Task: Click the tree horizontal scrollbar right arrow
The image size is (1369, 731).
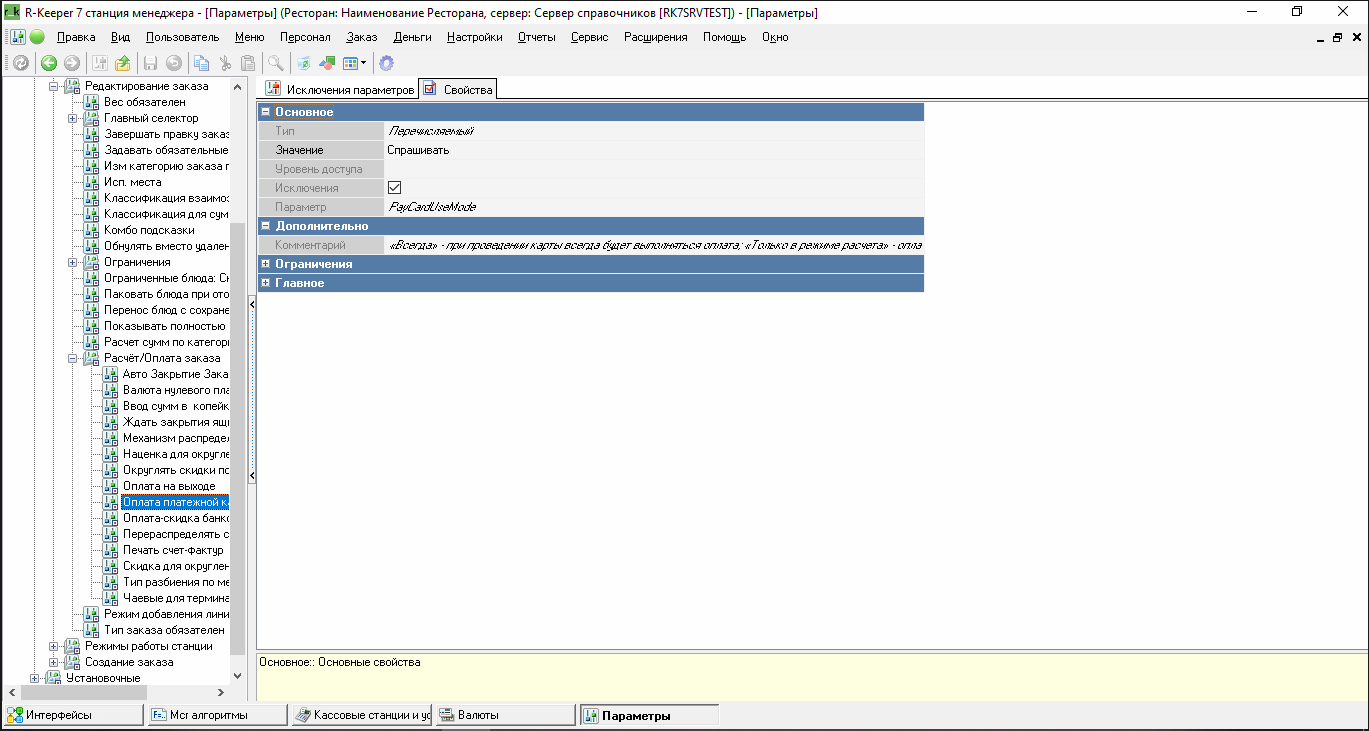Action: [x=222, y=692]
